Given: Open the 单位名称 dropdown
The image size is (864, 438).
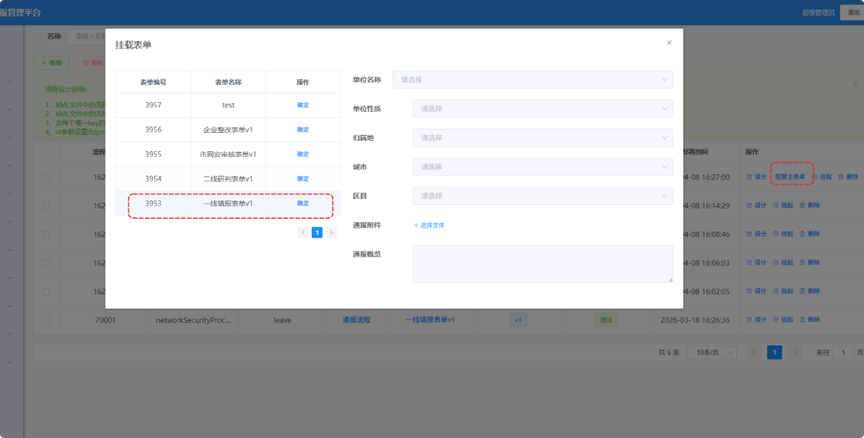Looking at the screenshot, I should tap(533, 80).
